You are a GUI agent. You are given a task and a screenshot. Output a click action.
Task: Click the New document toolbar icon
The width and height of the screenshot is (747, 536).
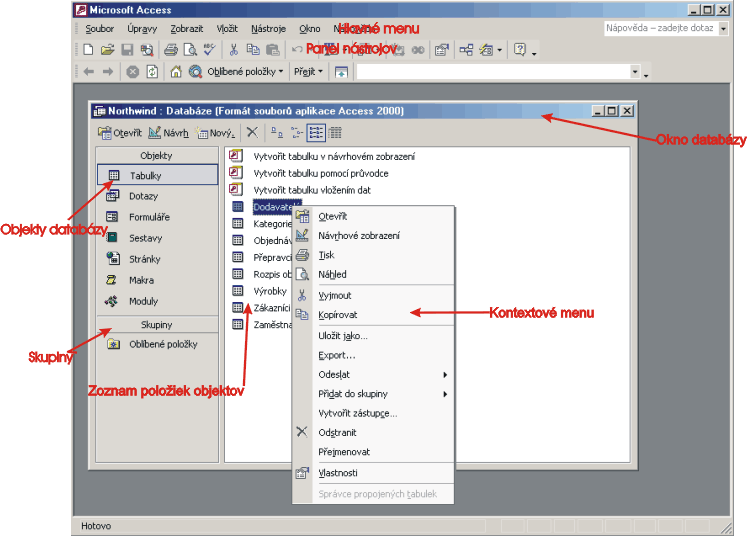pos(88,50)
